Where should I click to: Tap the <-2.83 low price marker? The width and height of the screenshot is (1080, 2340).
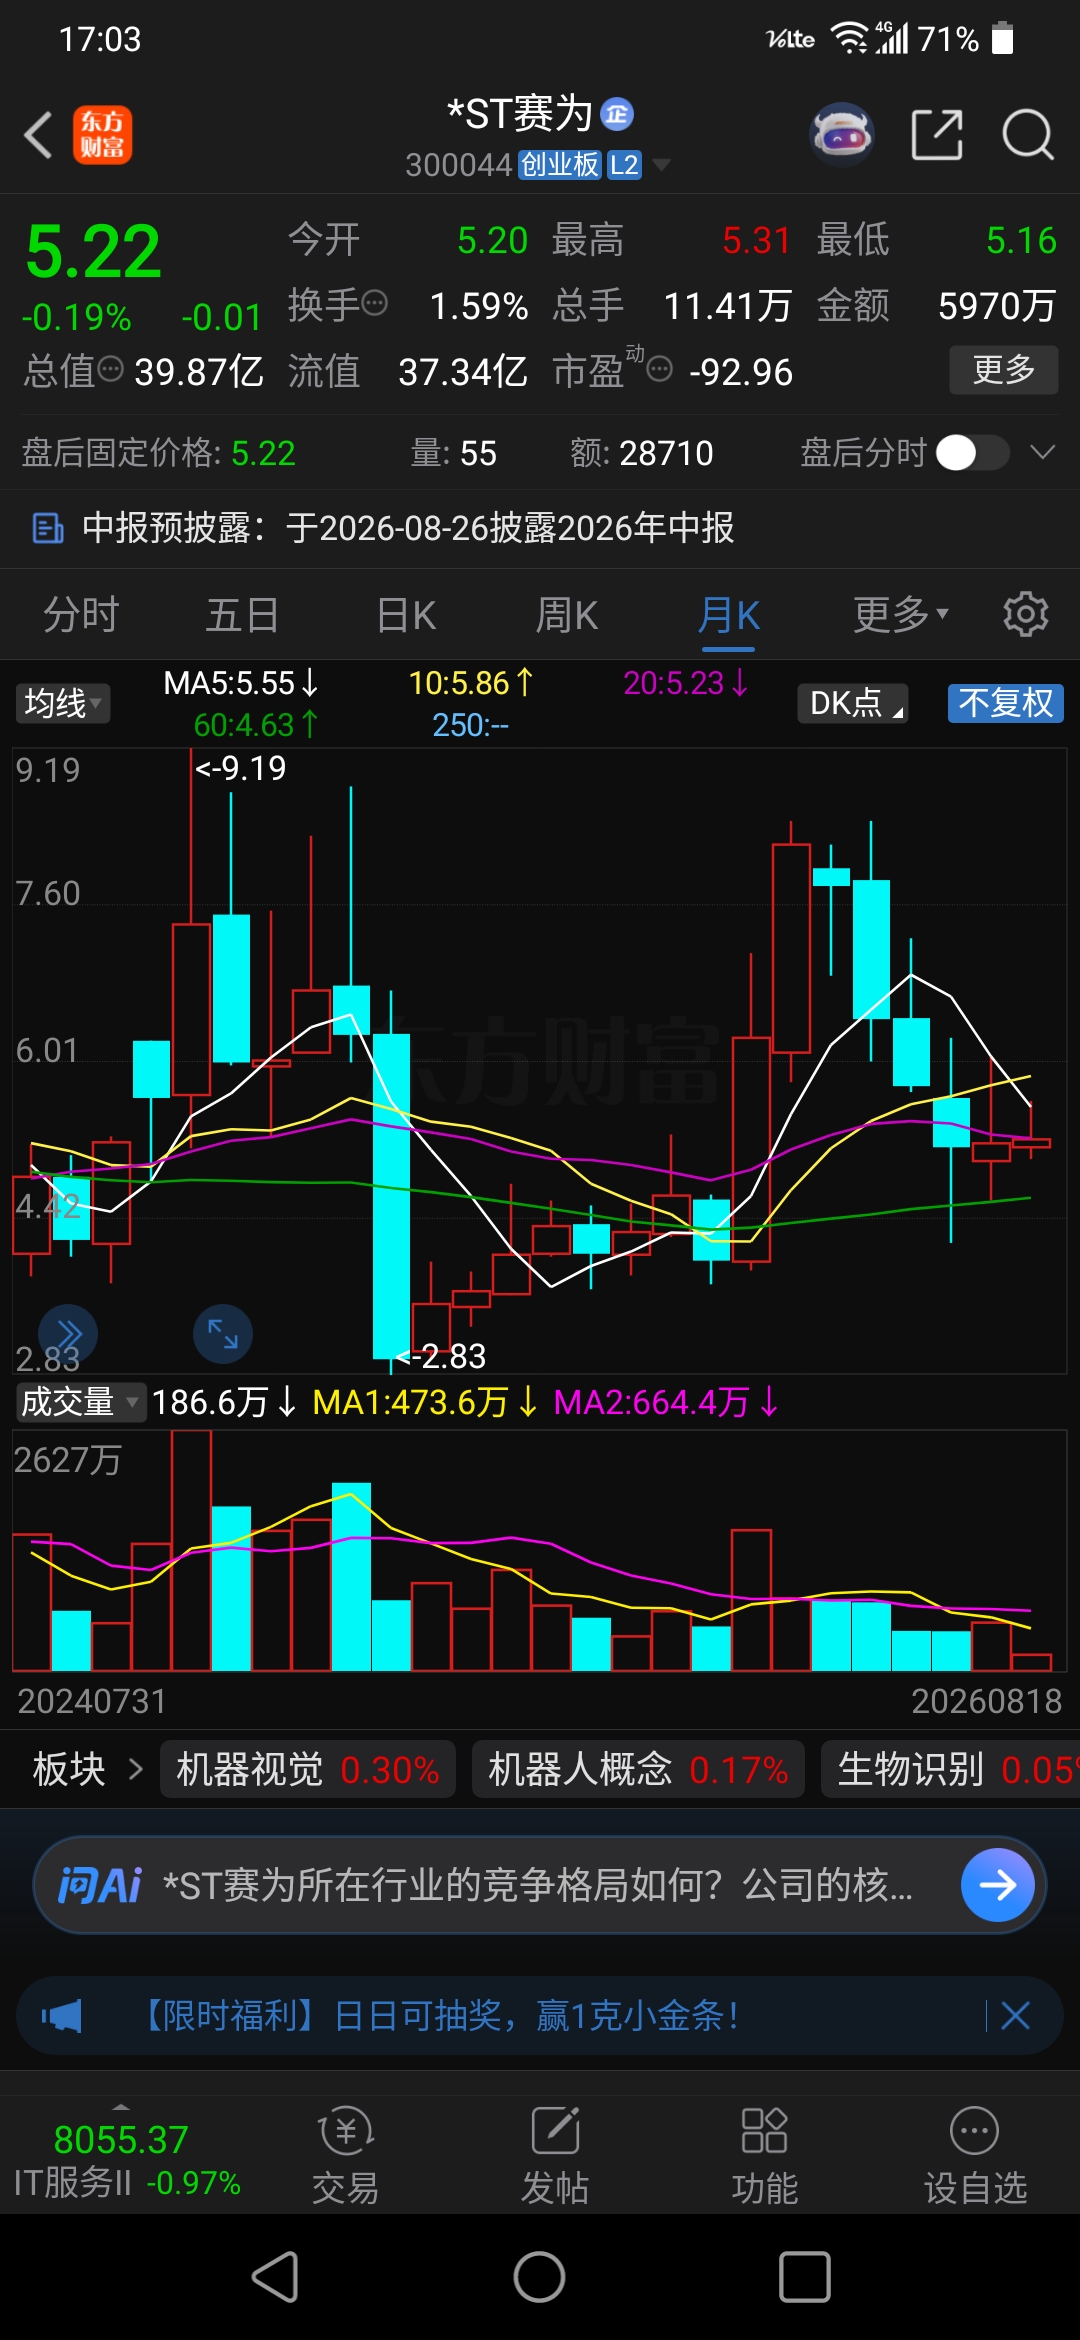440,1356
